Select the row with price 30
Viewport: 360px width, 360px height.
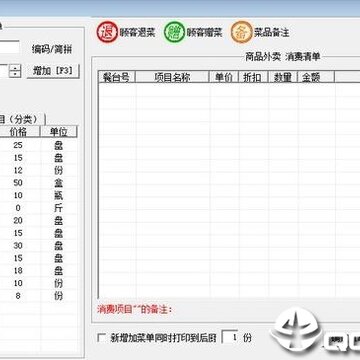tap(39, 246)
